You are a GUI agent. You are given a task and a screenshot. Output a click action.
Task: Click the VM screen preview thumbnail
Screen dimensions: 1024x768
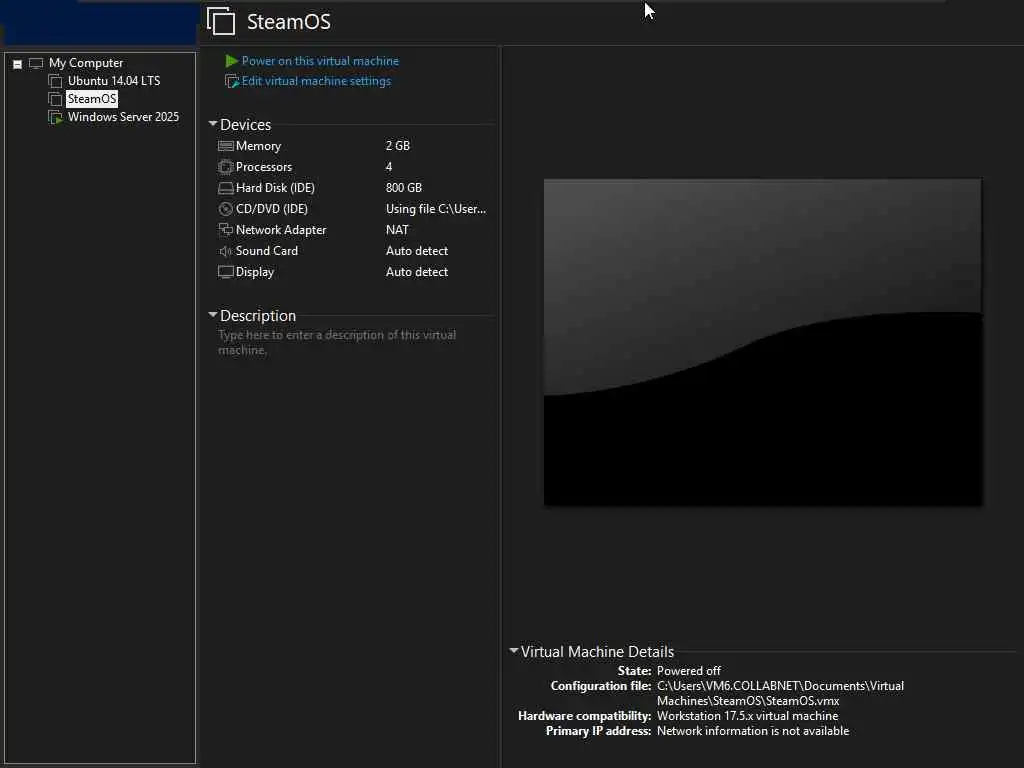pyautogui.click(x=763, y=342)
